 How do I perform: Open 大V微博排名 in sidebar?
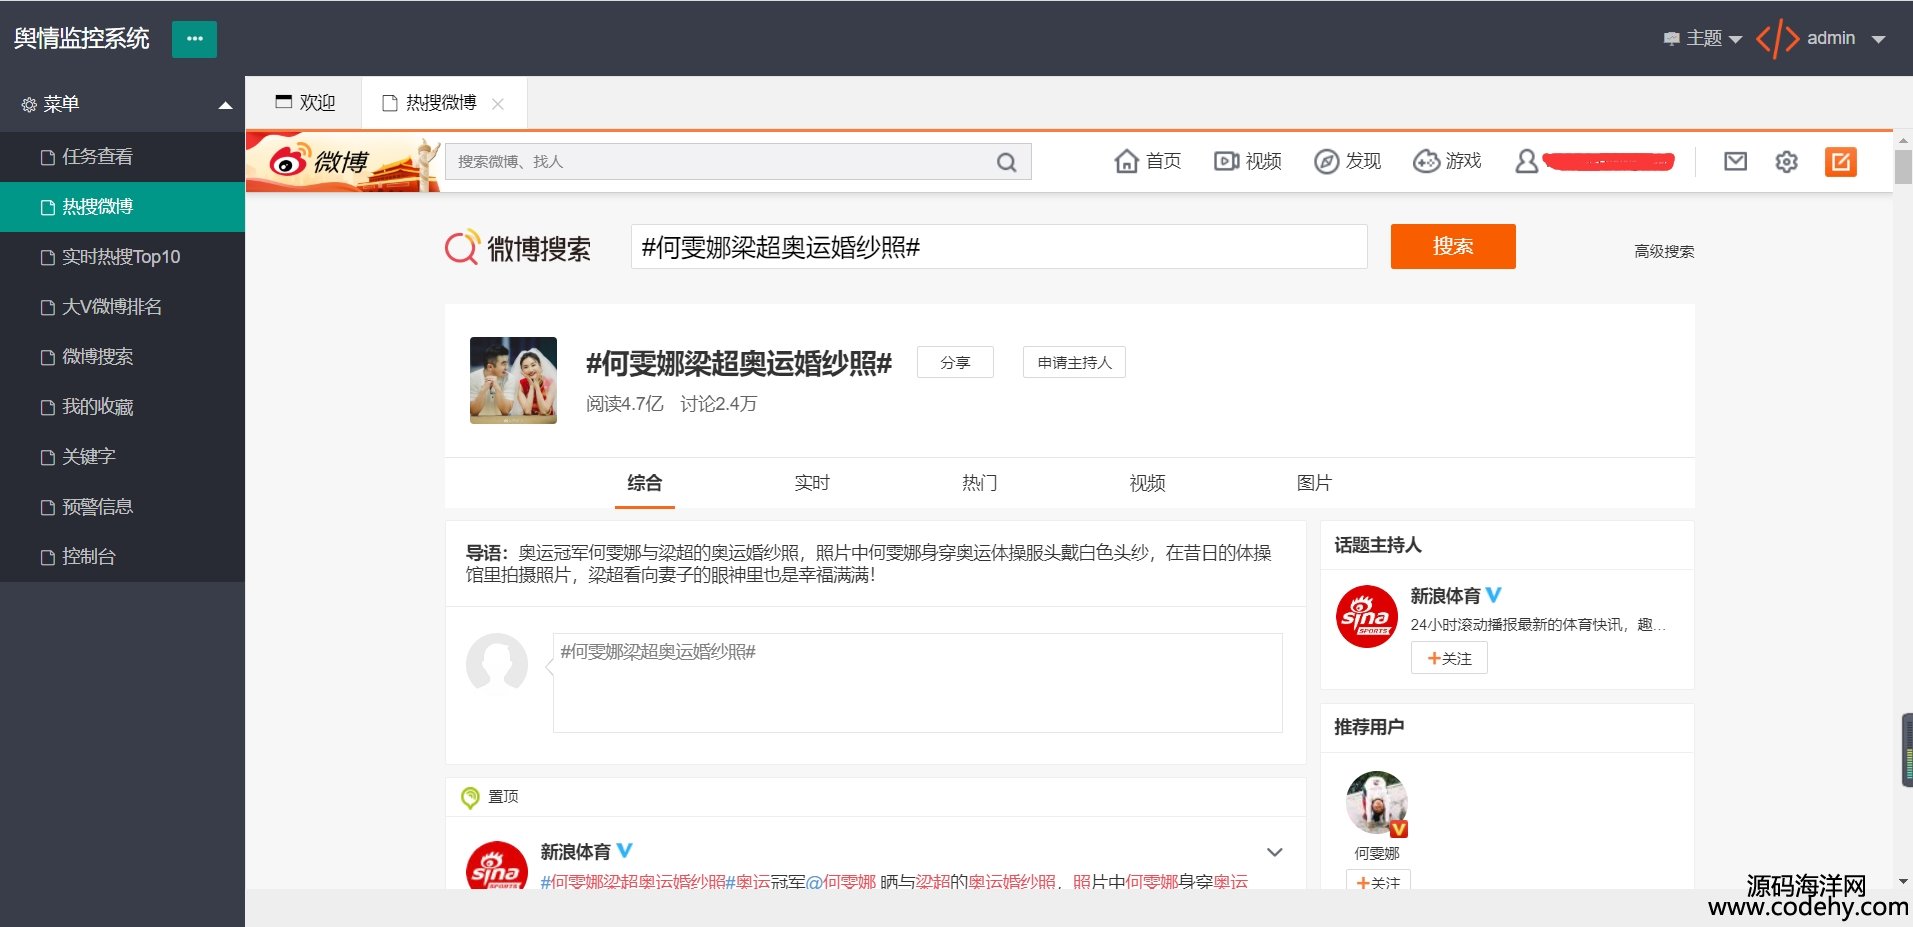122,307
